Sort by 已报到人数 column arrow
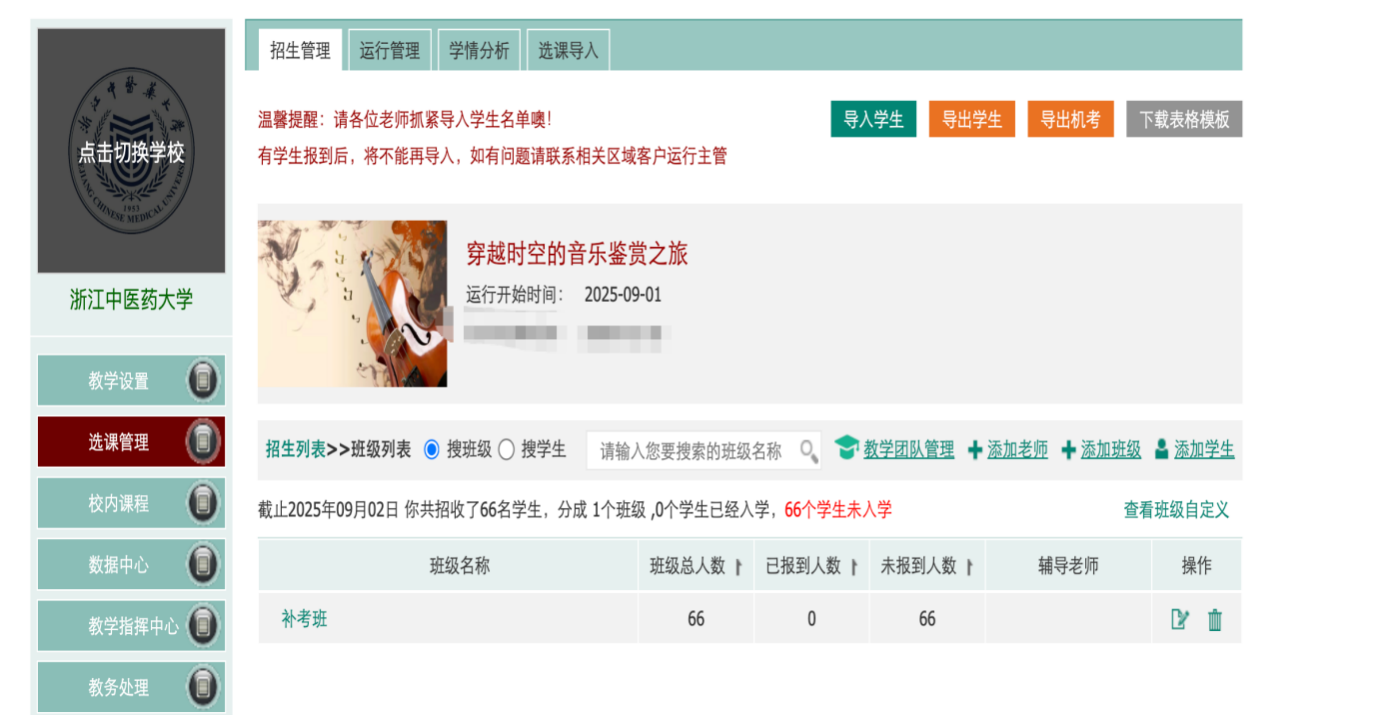The width and height of the screenshot is (1398, 715). [x=854, y=567]
